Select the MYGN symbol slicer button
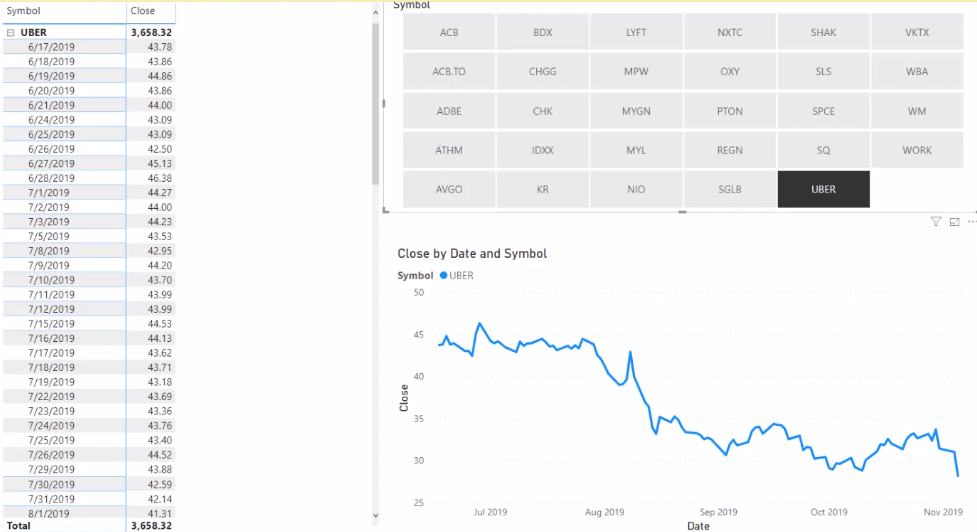Screen dimensions: 977x532 point(636,111)
